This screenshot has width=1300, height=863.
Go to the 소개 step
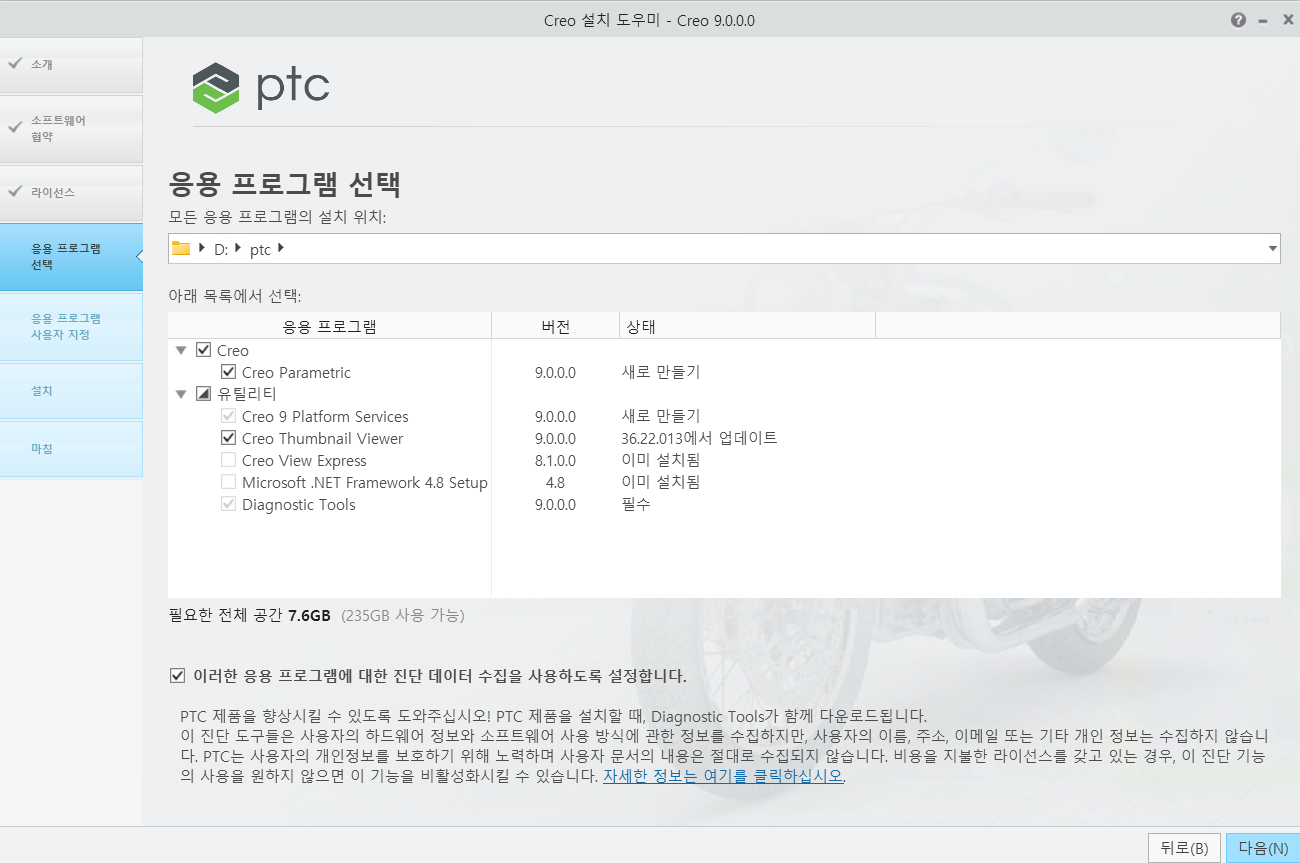pyautogui.click(x=71, y=65)
